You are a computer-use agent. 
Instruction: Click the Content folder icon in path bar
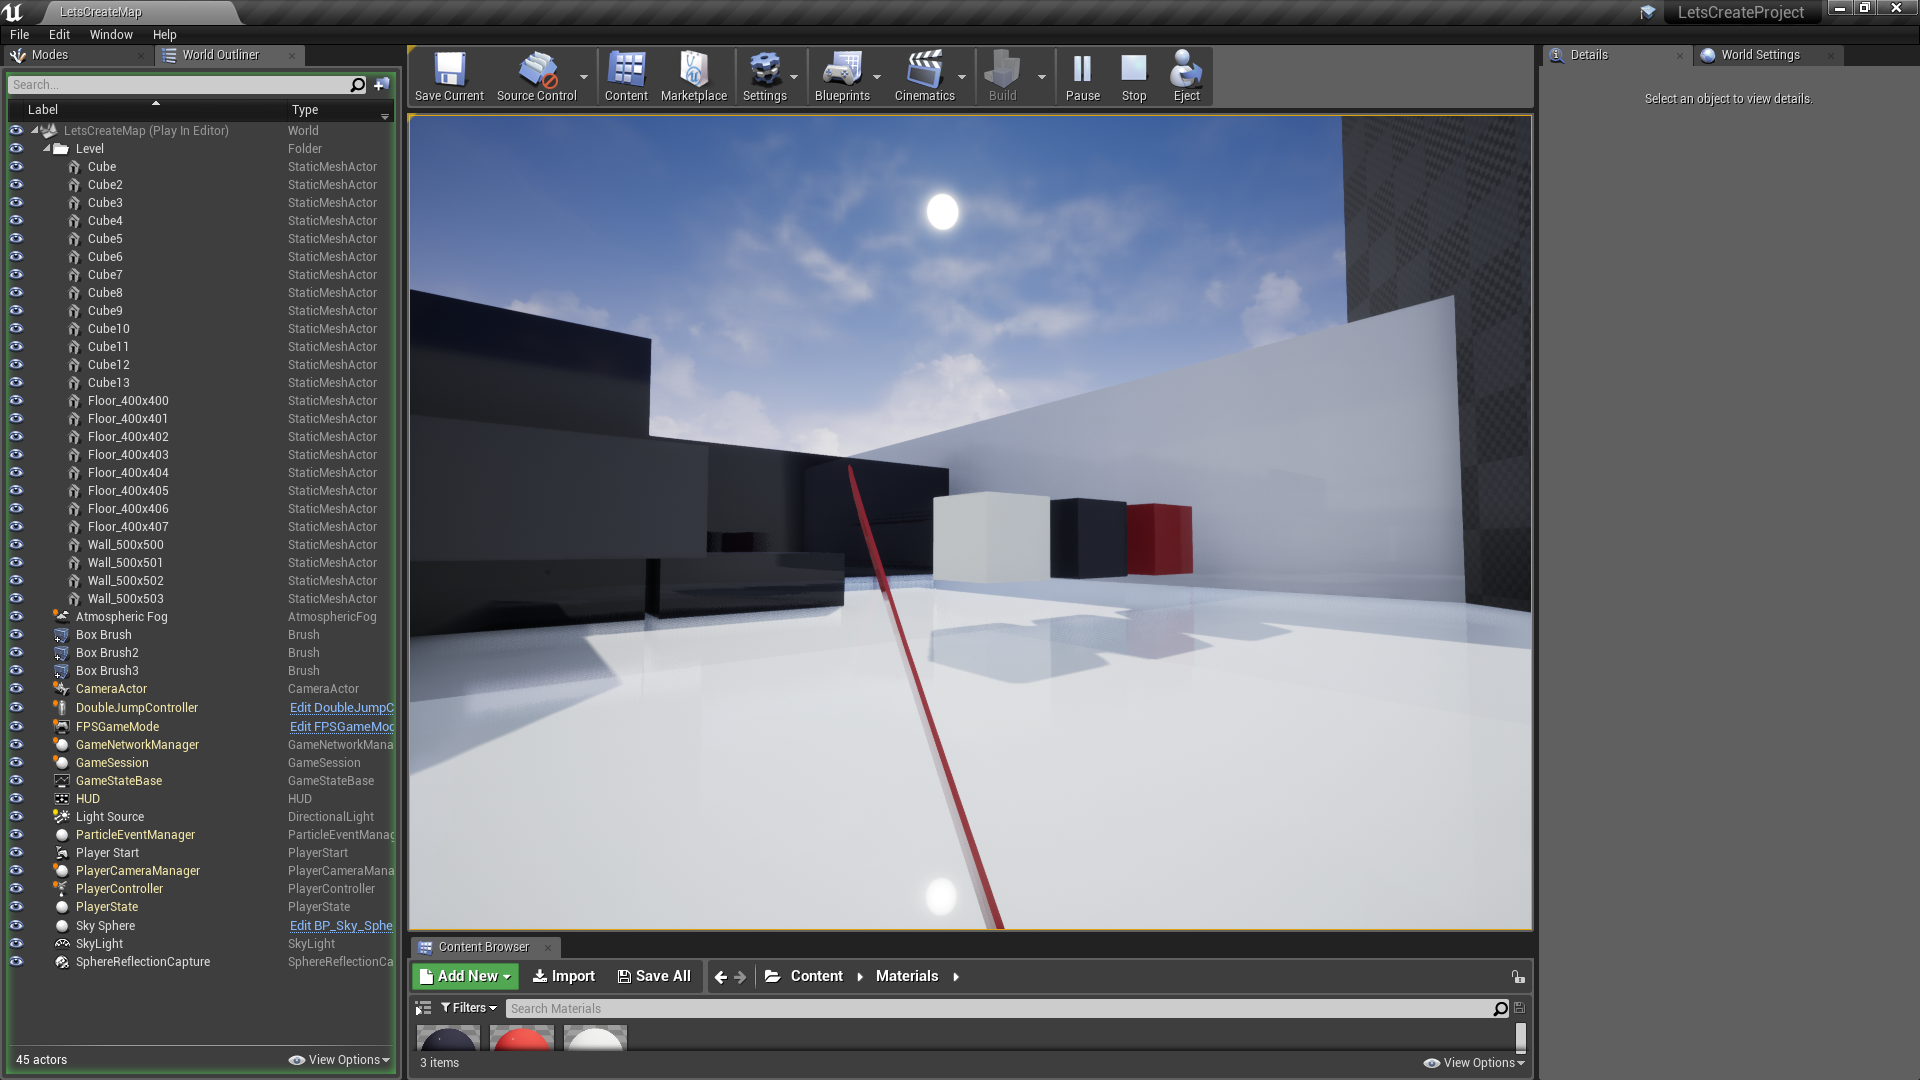pyautogui.click(x=773, y=977)
